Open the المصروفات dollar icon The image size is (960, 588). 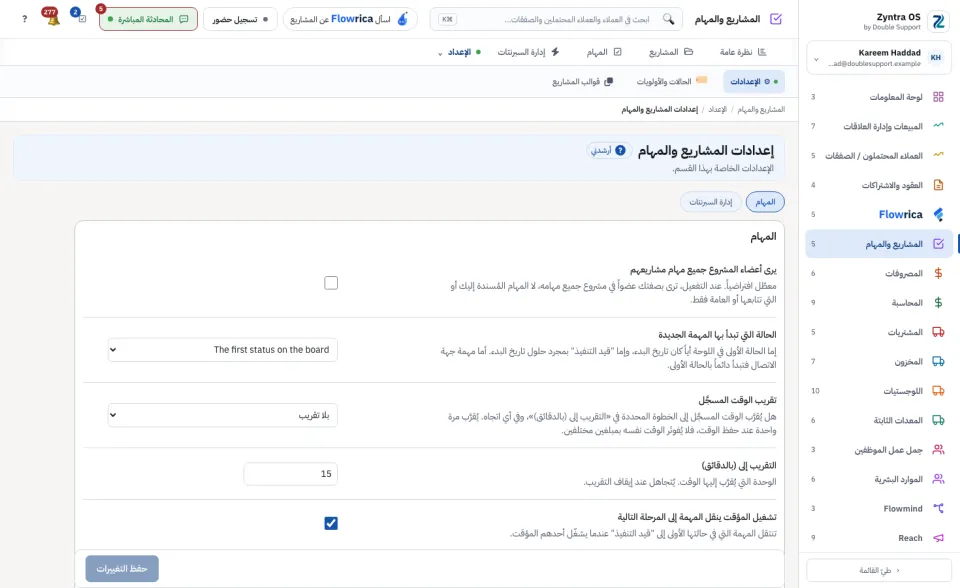(x=938, y=273)
